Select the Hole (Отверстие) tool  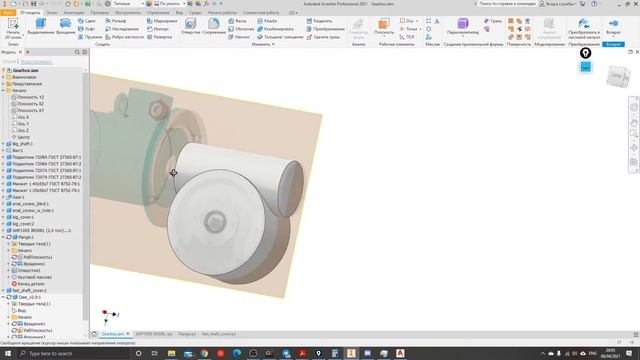pos(191,26)
